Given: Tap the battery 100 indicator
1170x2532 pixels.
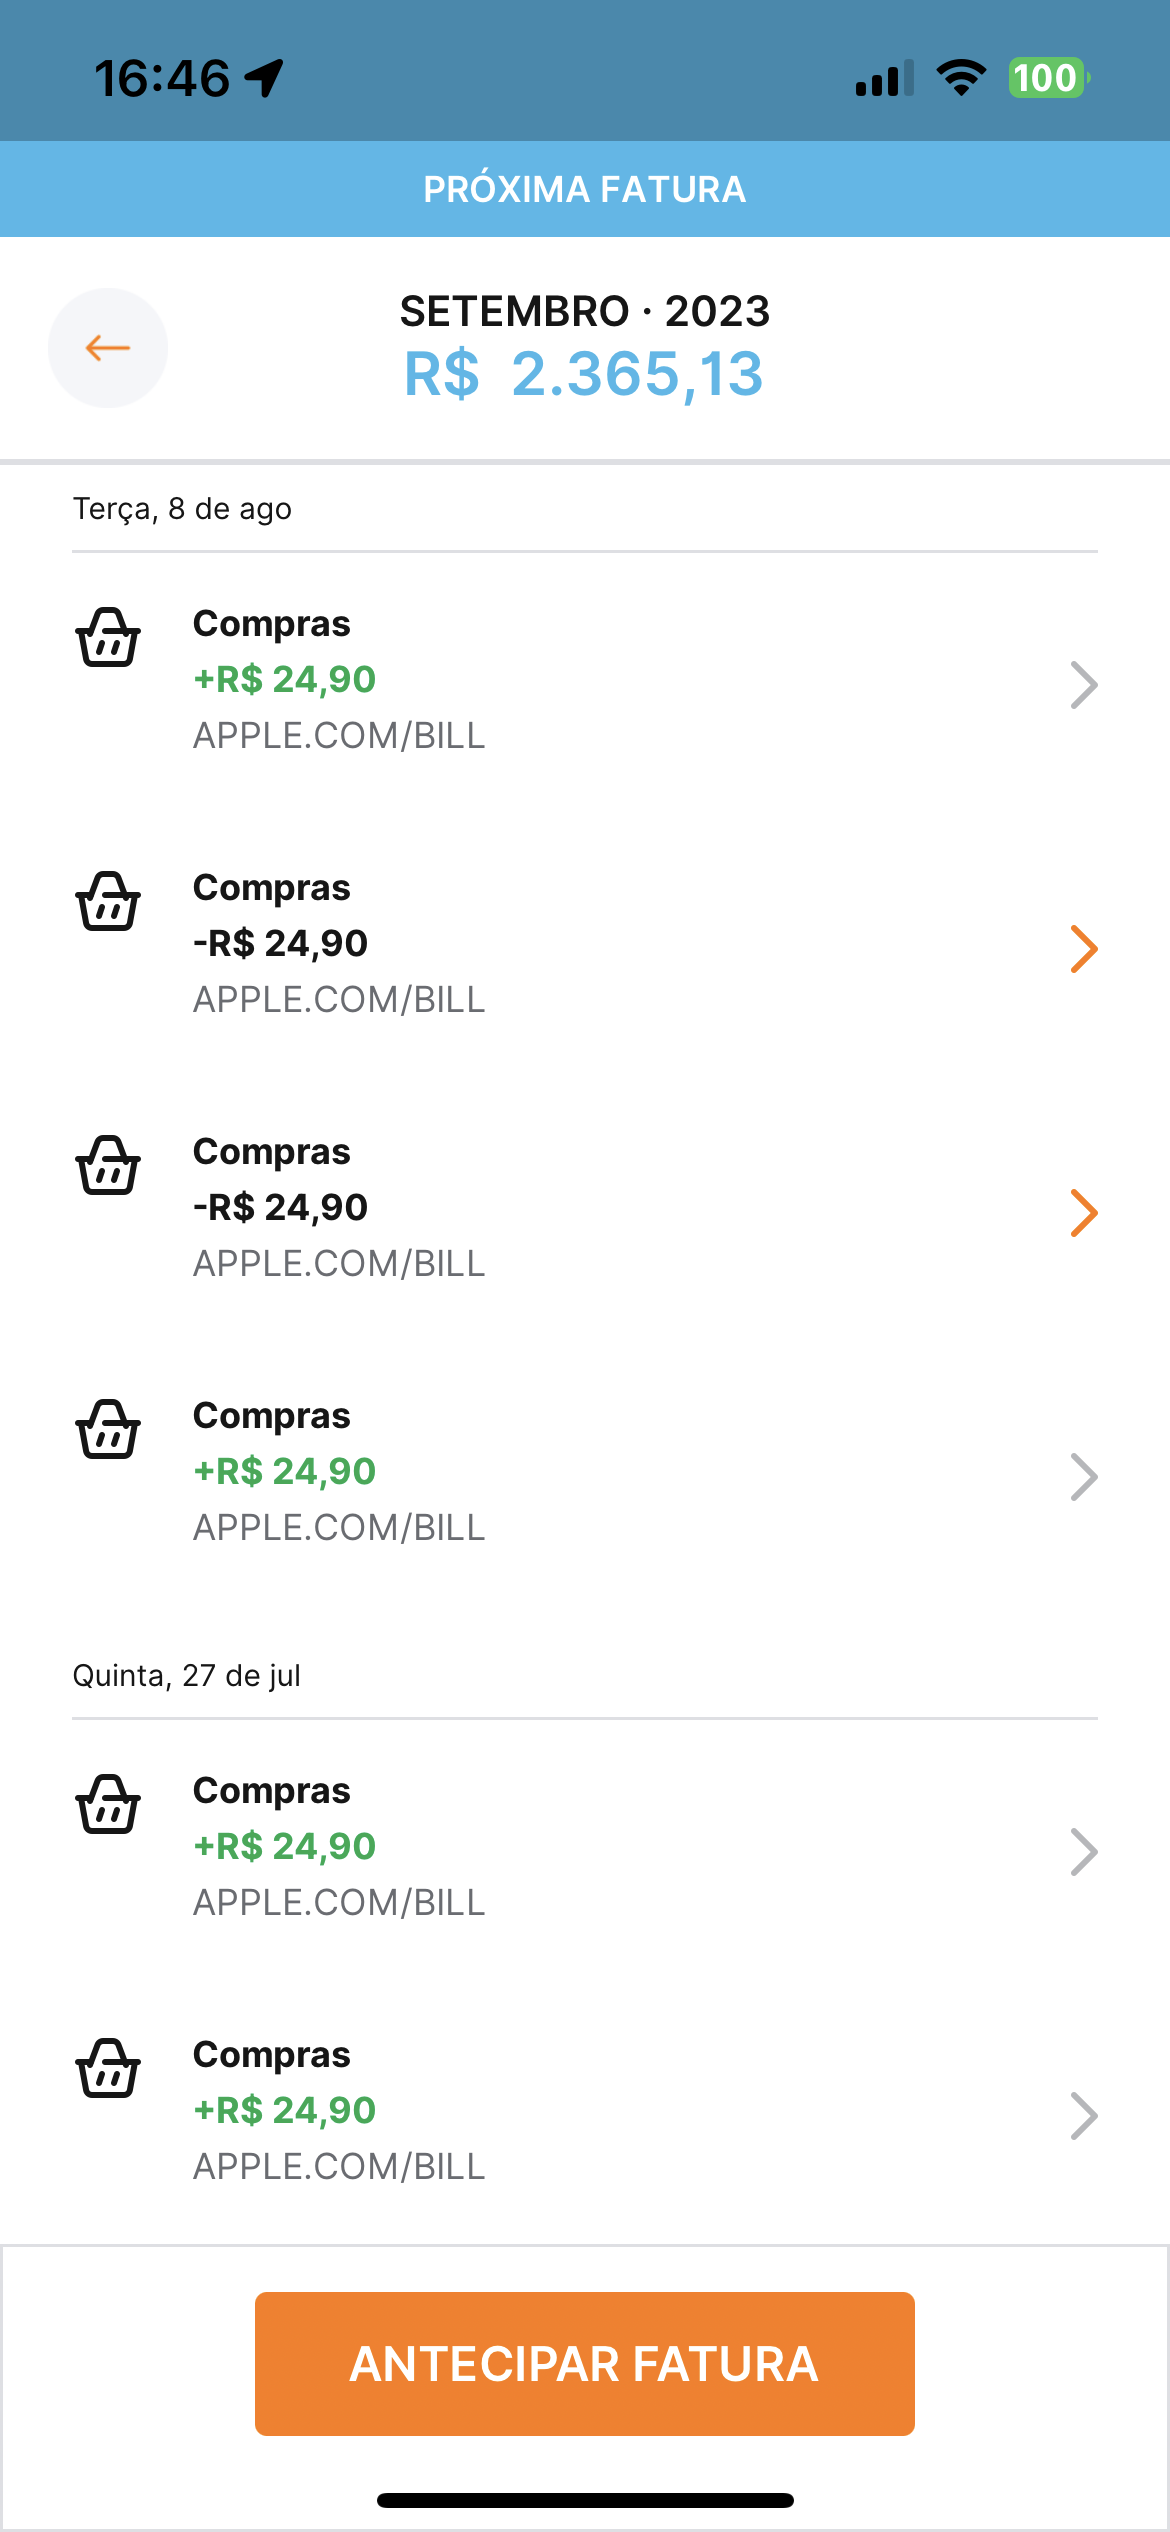Looking at the screenshot, I should 1047,78.
